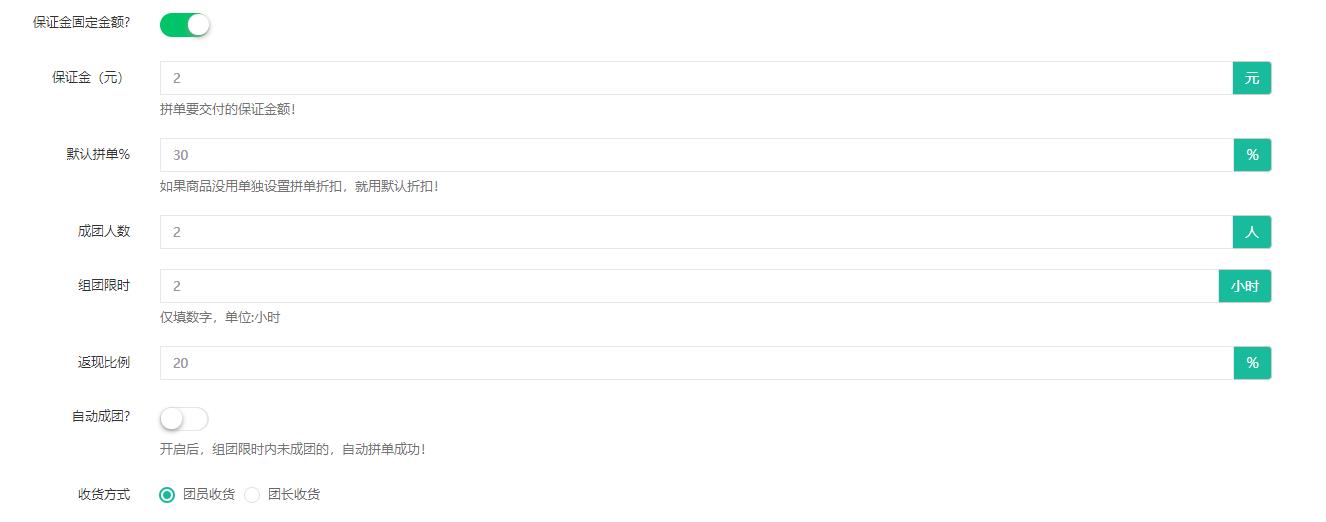Click the 小时 unit addon
1326x522 pixels.
coord(1245,286)
